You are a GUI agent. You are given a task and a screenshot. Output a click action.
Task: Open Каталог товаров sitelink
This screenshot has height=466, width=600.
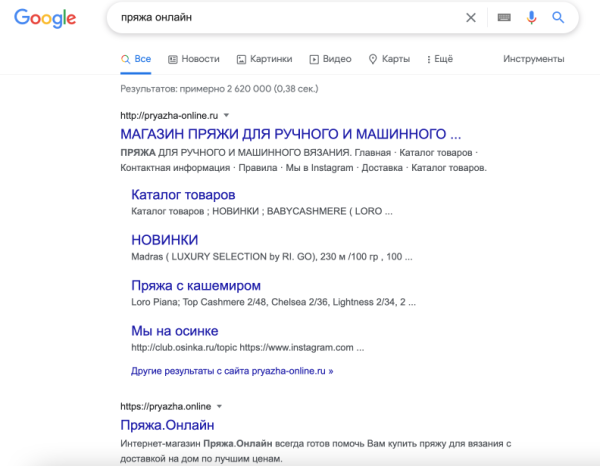(x=183, y=195)
